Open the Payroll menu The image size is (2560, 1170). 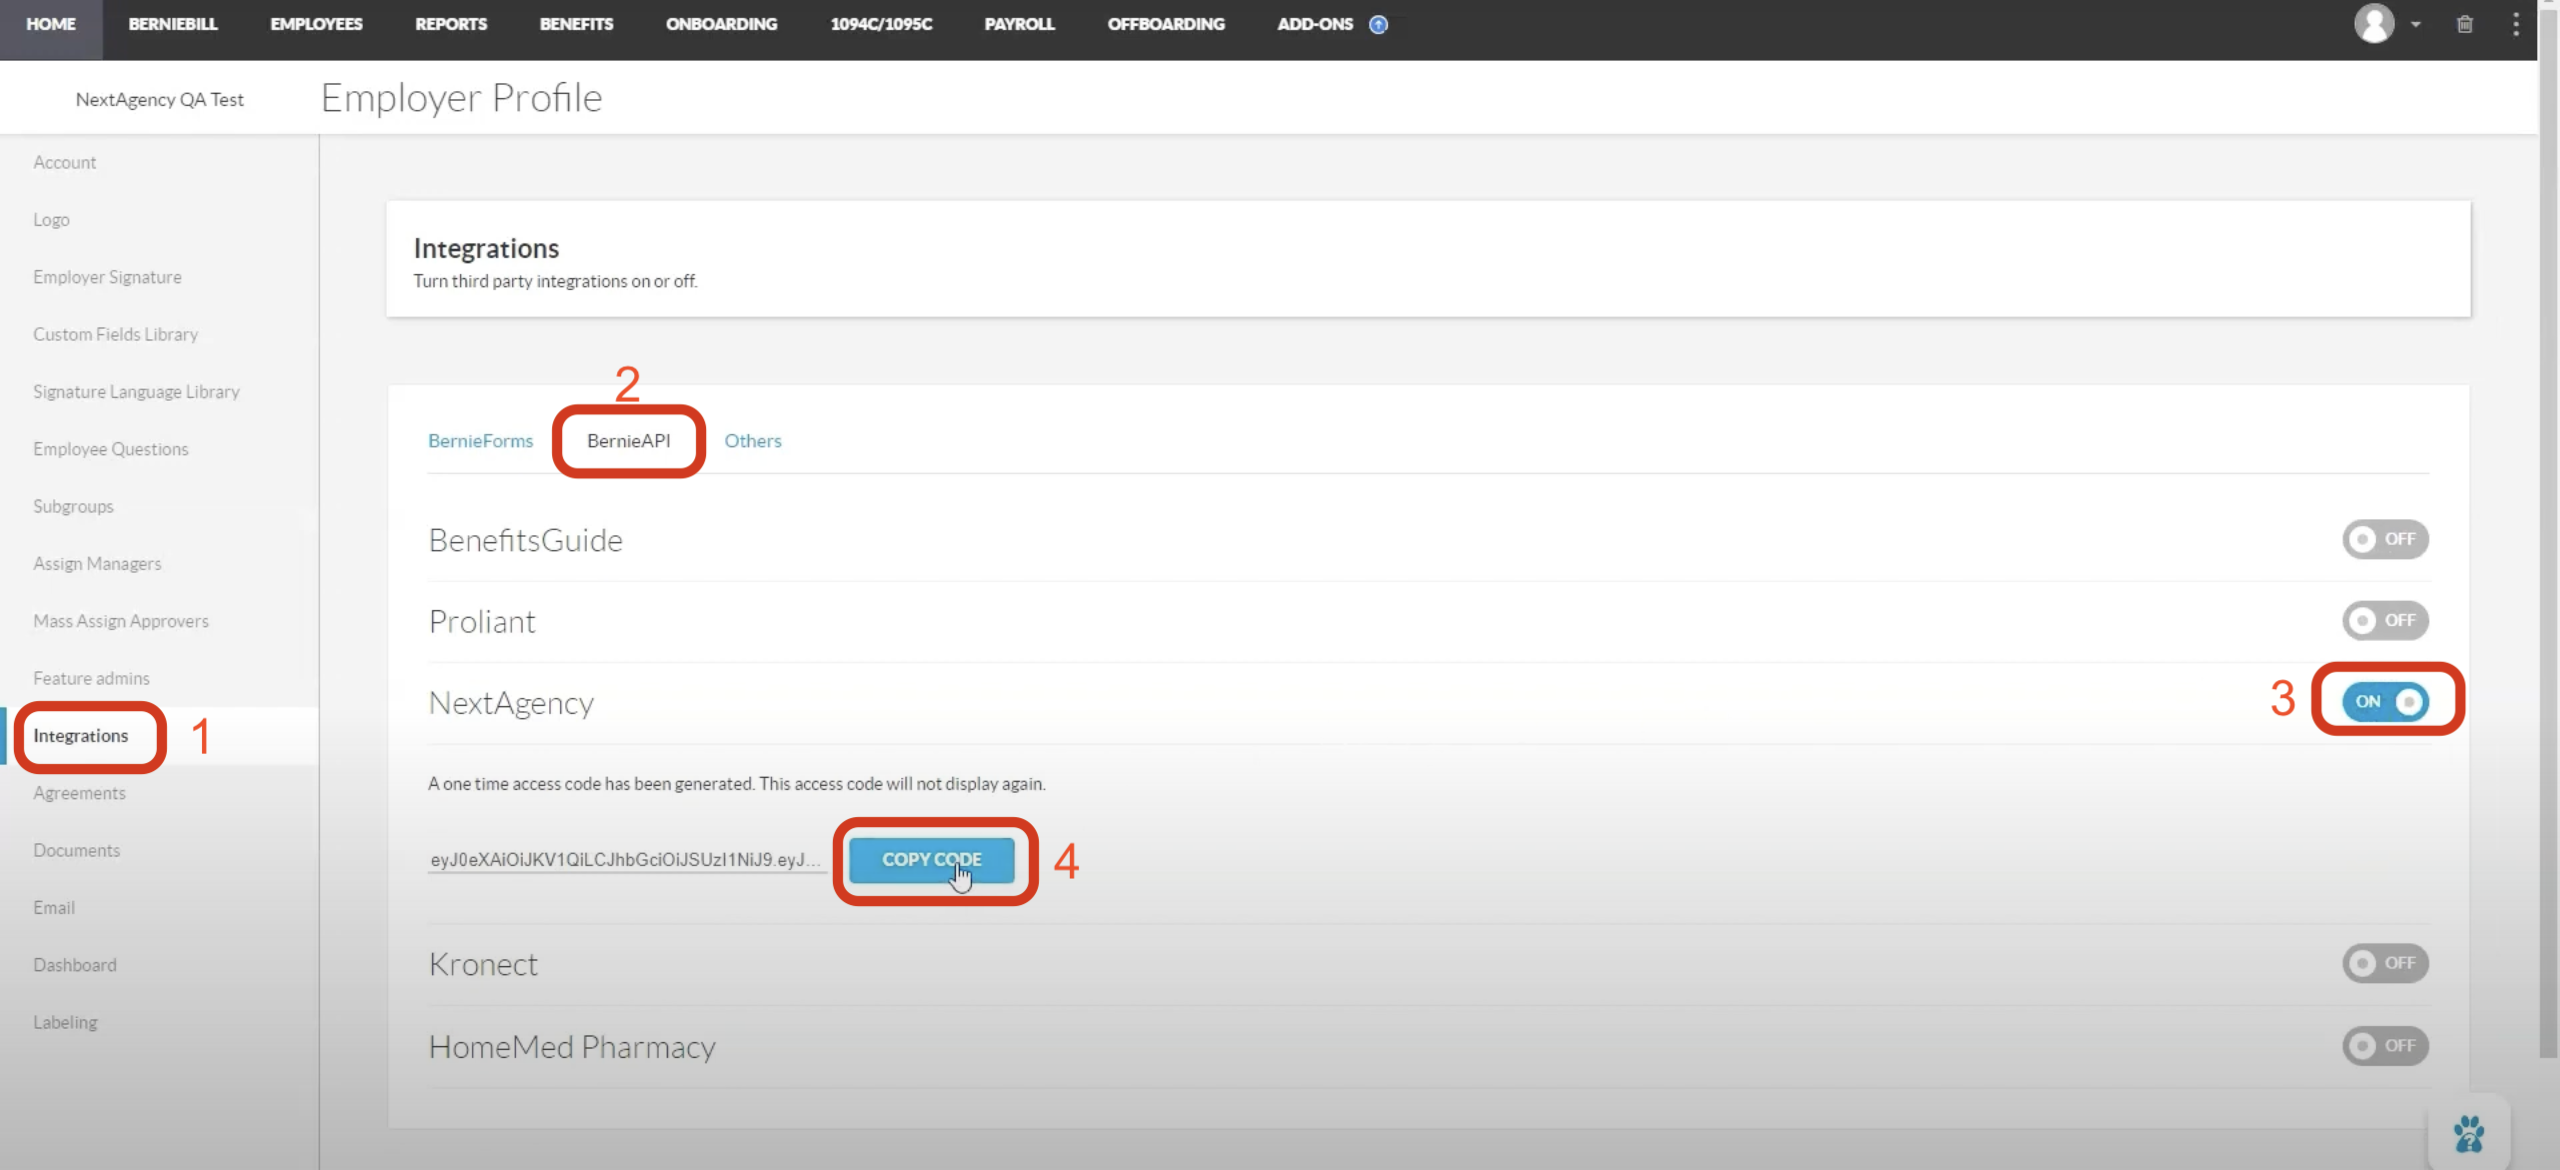pyautogui.click(x=1019, y=24)
